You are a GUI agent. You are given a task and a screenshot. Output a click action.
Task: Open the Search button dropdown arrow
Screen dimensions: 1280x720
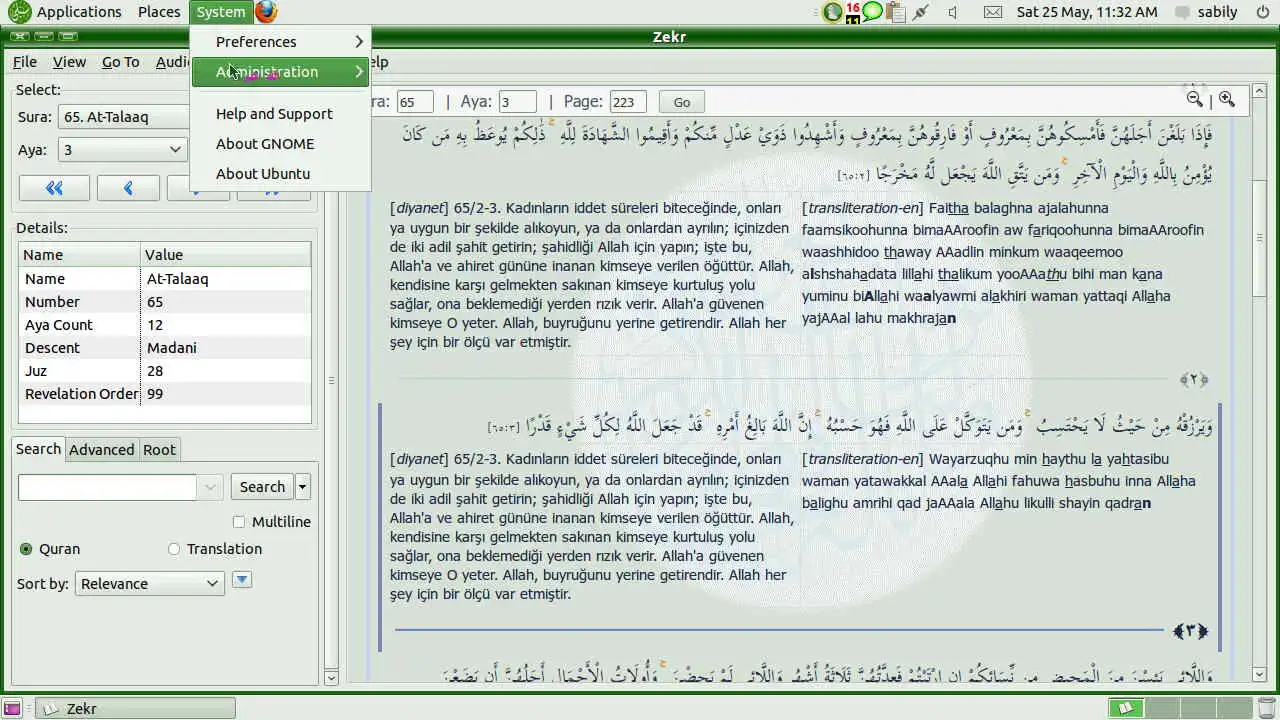303,487
